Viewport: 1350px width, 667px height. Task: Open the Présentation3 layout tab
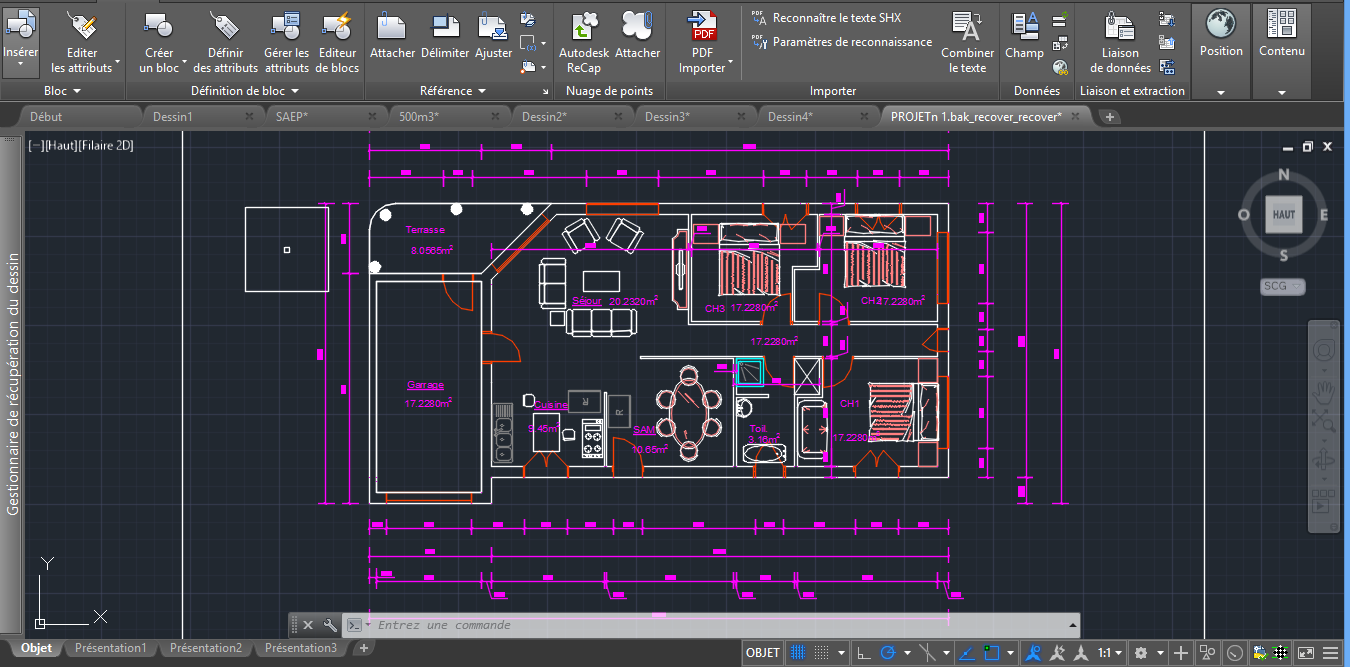(x=300, y=648)
